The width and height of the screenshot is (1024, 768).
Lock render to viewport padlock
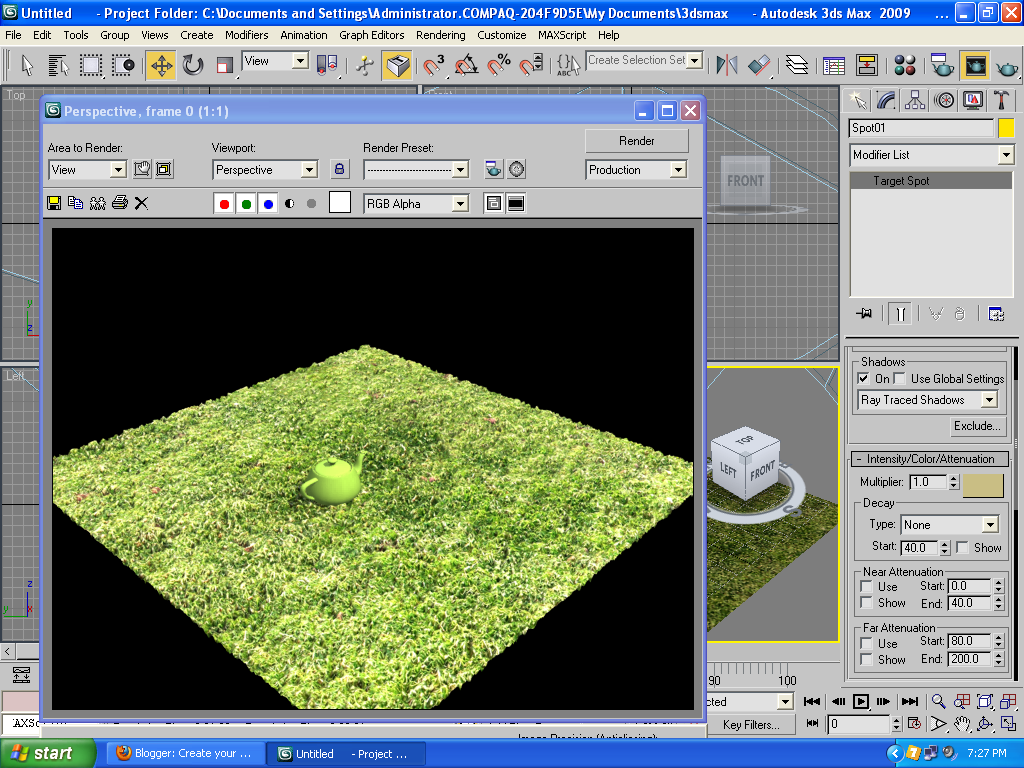339,169
